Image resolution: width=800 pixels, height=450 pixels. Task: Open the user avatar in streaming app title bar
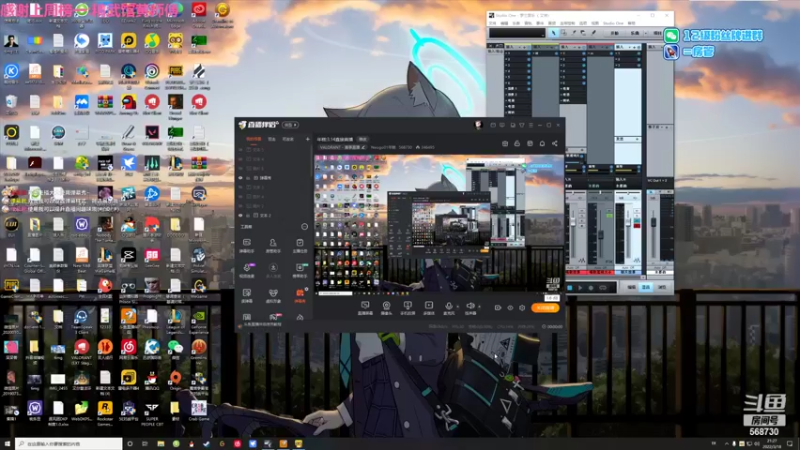(x=478, y=124)
